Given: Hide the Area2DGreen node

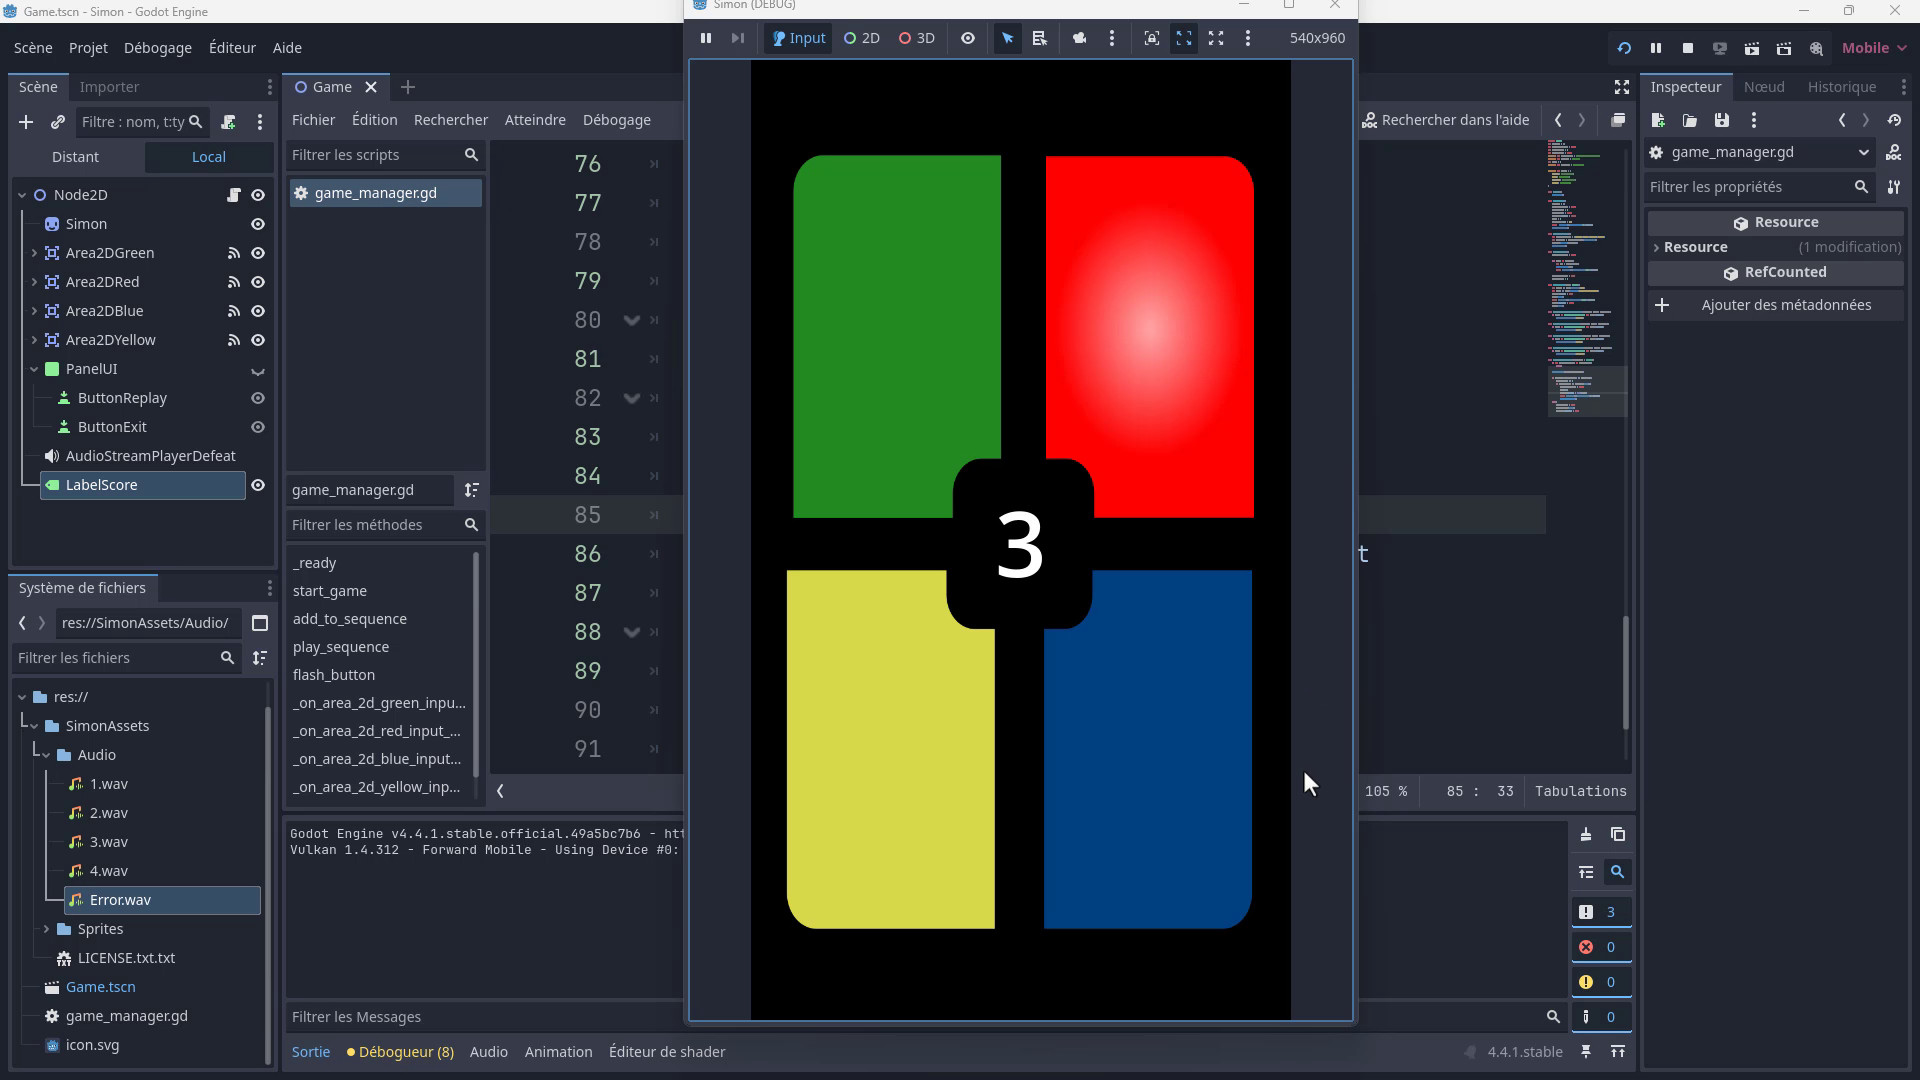Looking at the screenshot, I should pyautogui.click(x=258, y=253).
